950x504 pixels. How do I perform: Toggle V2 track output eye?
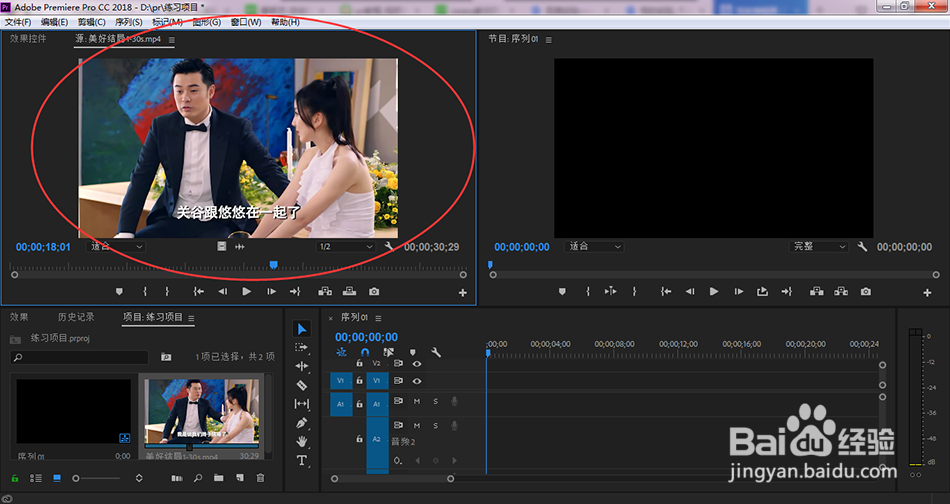(417, 363)
